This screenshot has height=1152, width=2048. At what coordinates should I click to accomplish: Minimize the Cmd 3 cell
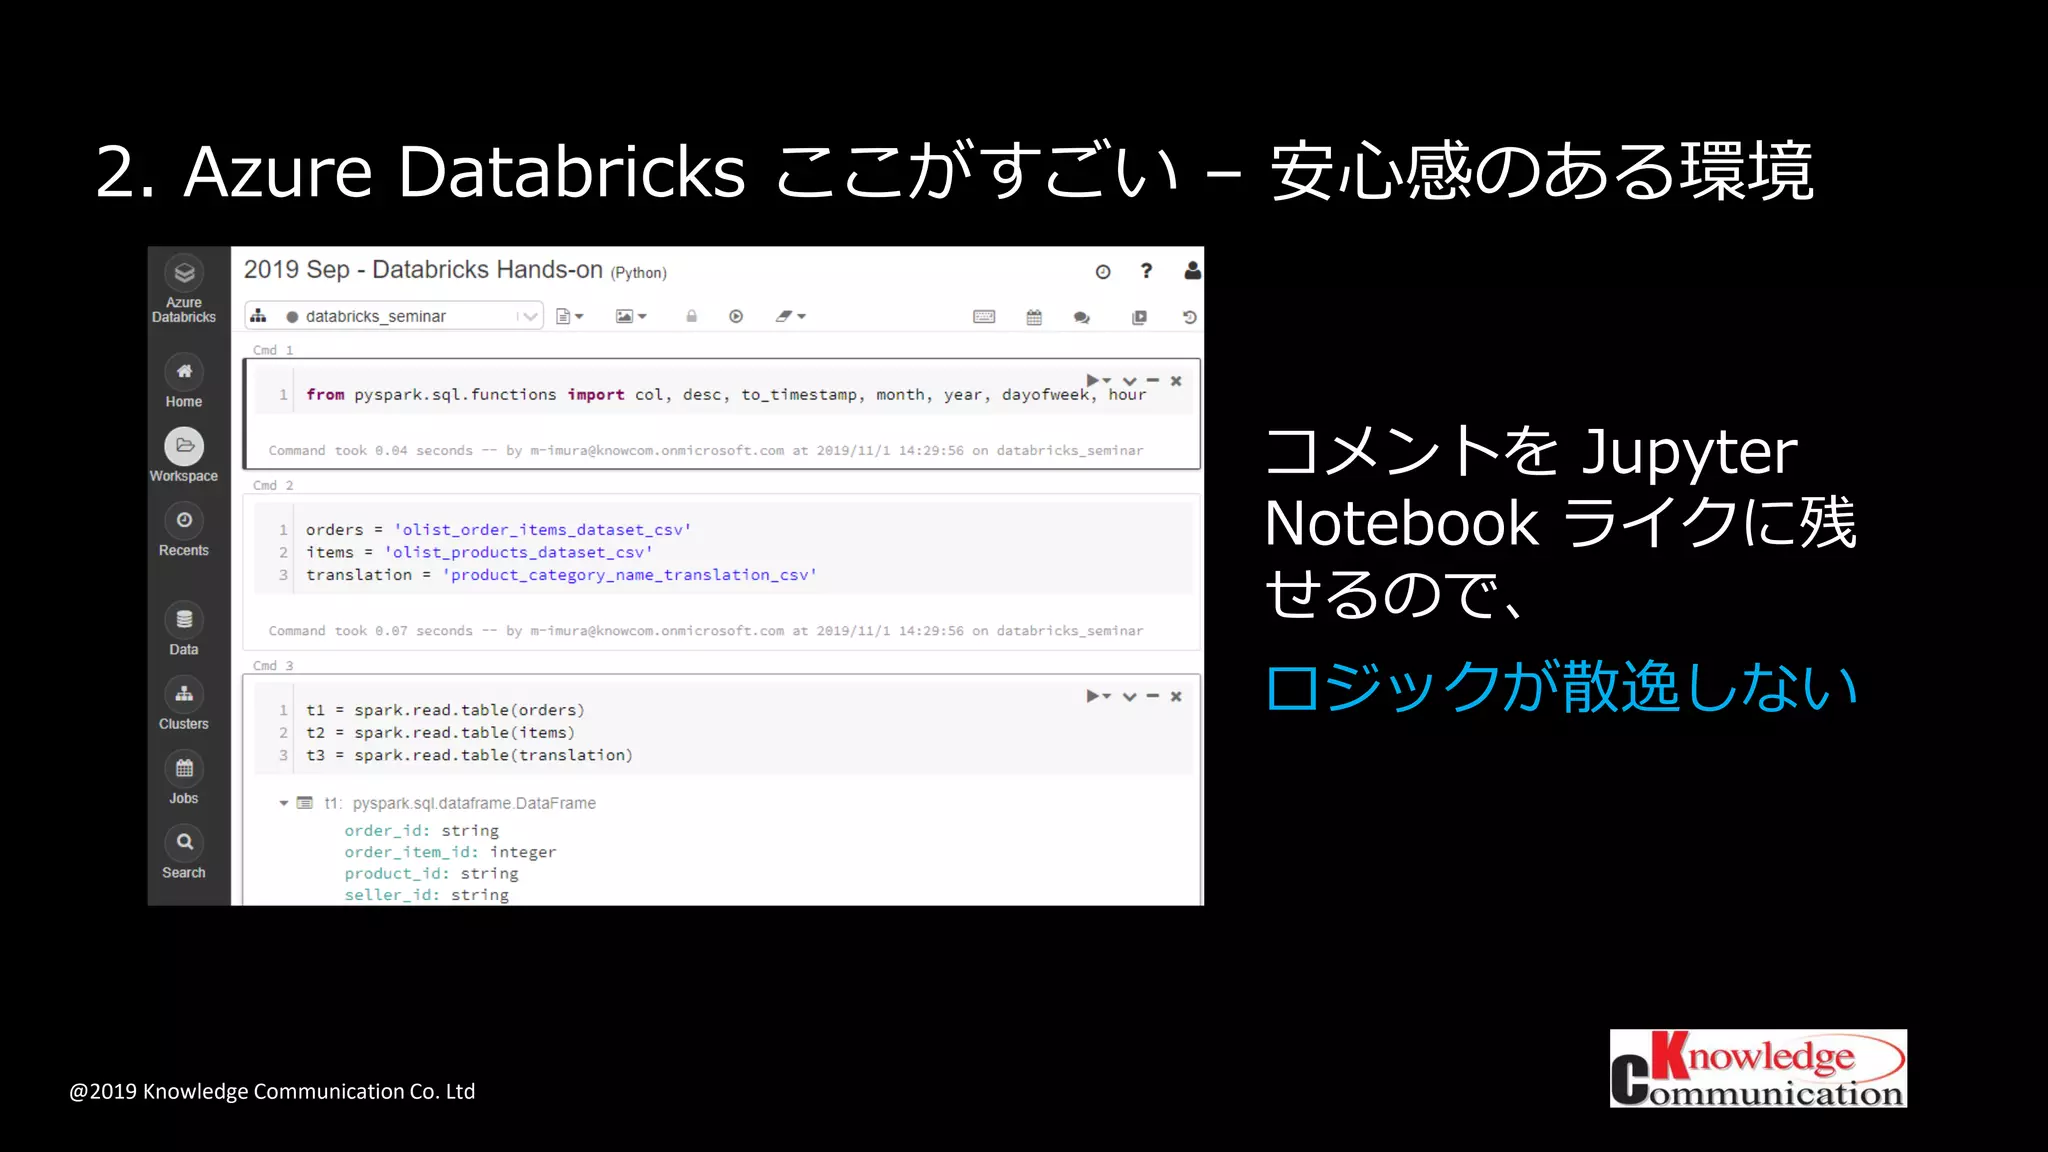tap(1153, 696)
